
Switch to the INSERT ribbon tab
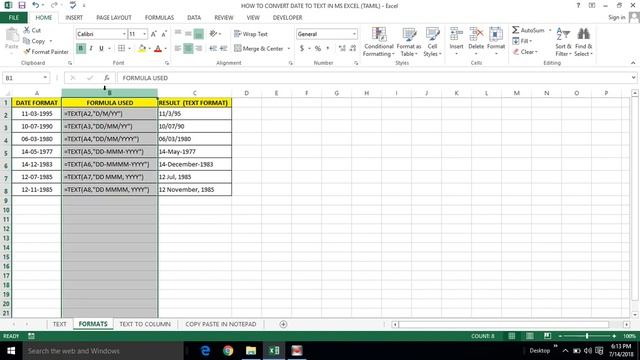coord(74,18)
